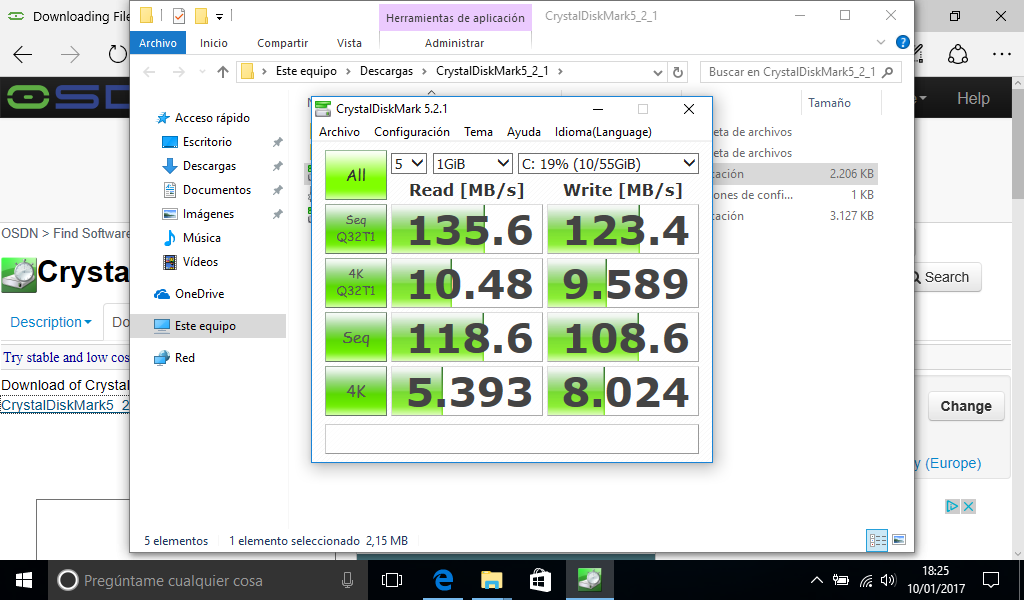Viewport: 1024px width, 600px height.
Task: Open Documentos in navigation pane
Action: (x=217, y=190)
